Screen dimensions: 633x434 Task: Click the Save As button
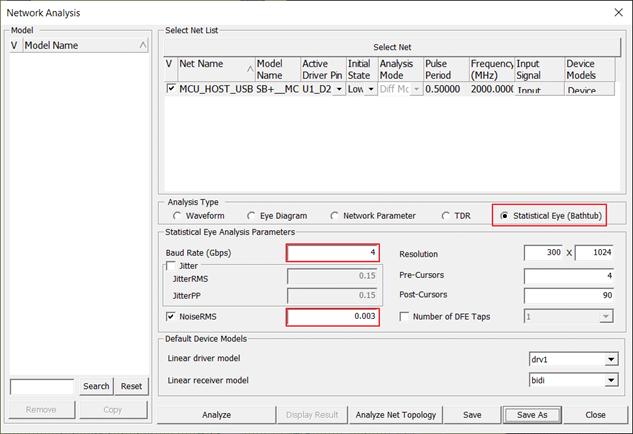pyautogui.click(x=533, y=414)
